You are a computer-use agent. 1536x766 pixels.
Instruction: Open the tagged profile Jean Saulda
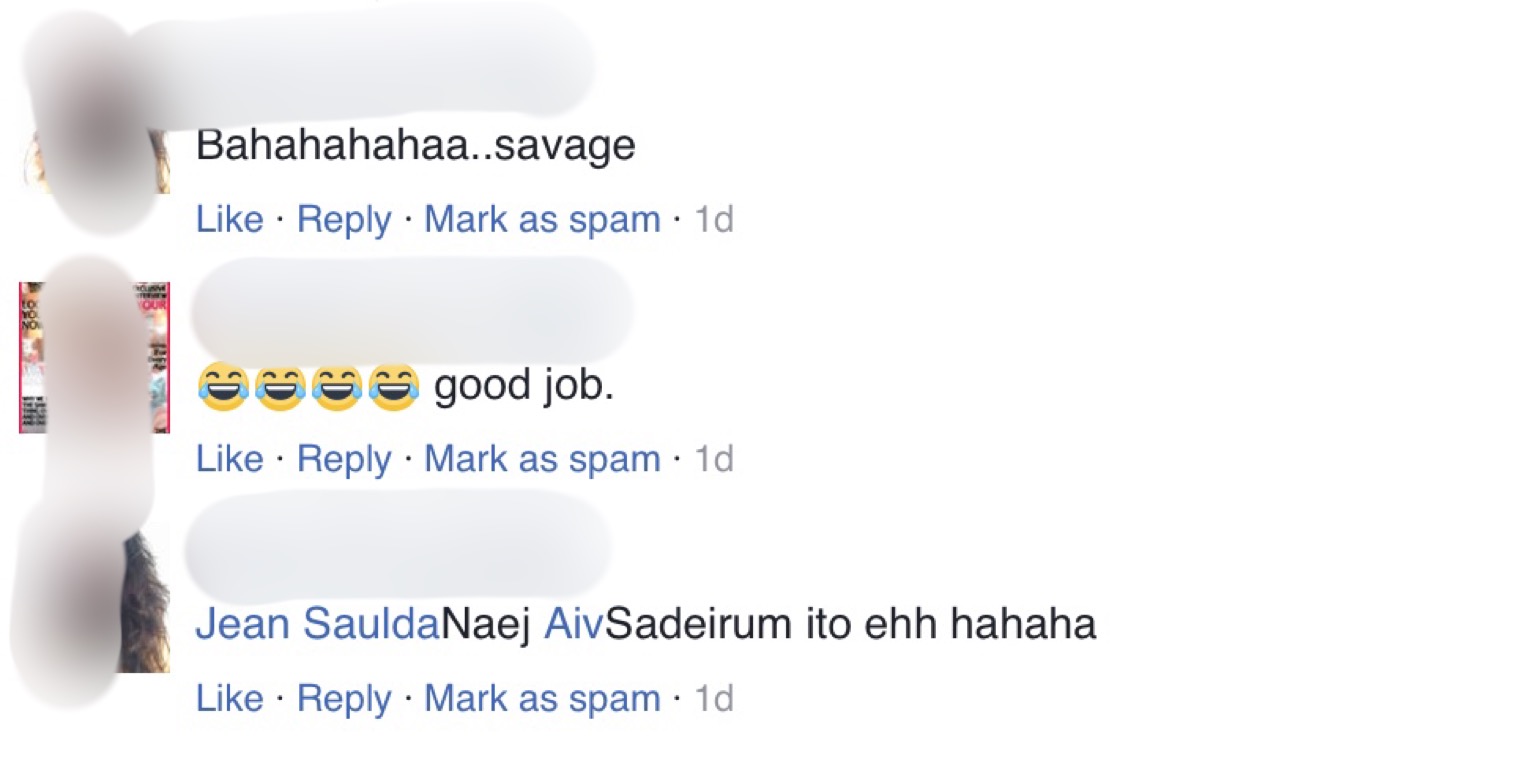point(318,625)
